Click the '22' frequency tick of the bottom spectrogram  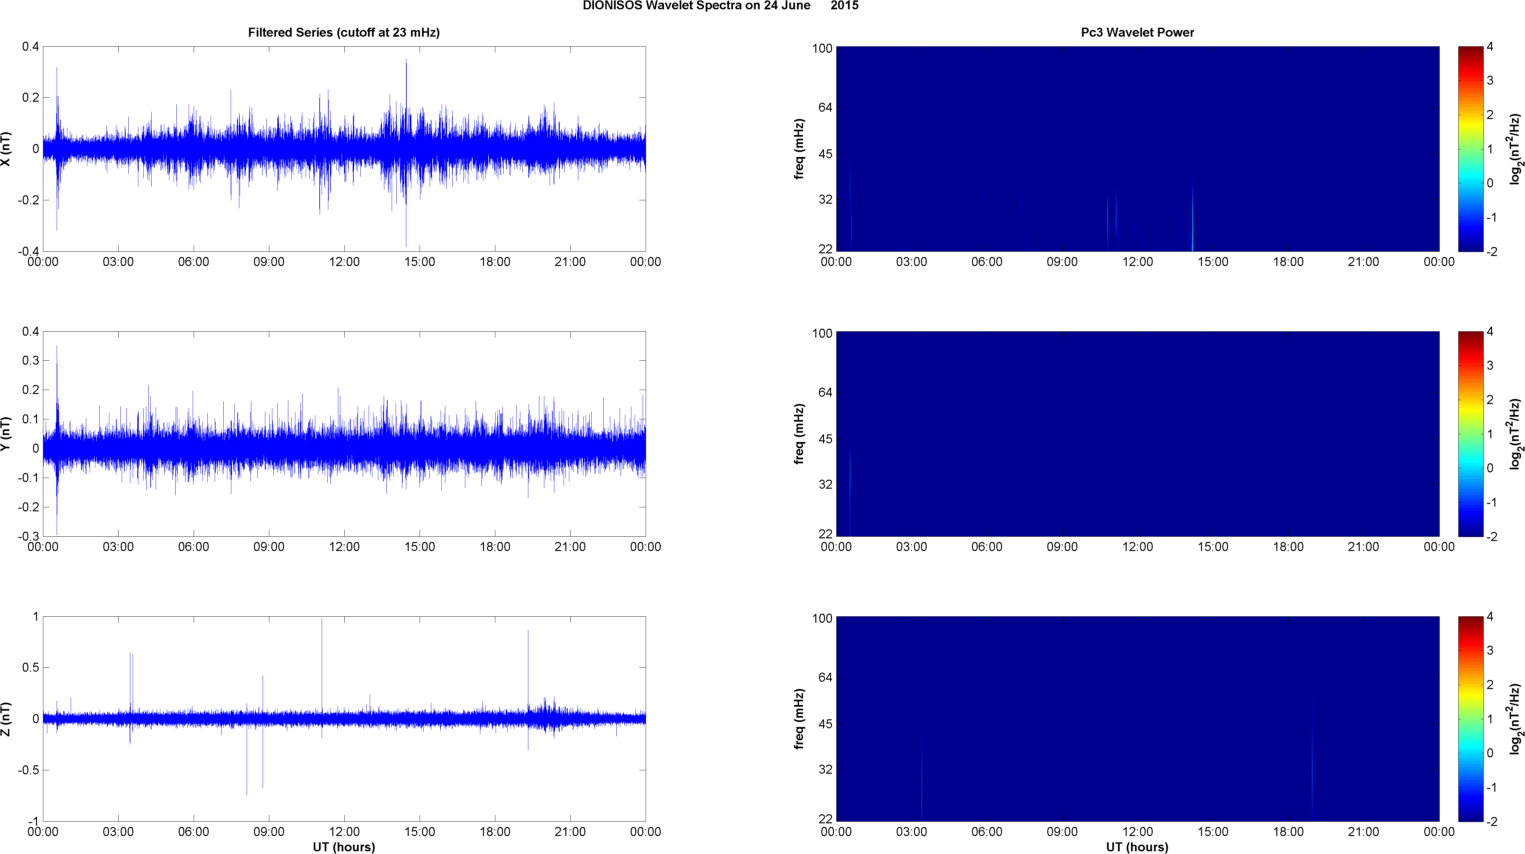click(825, 819)
